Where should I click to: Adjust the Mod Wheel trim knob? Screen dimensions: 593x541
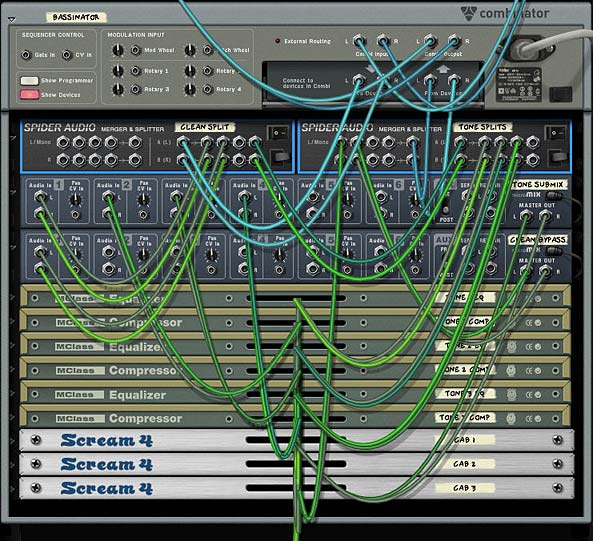118,50
